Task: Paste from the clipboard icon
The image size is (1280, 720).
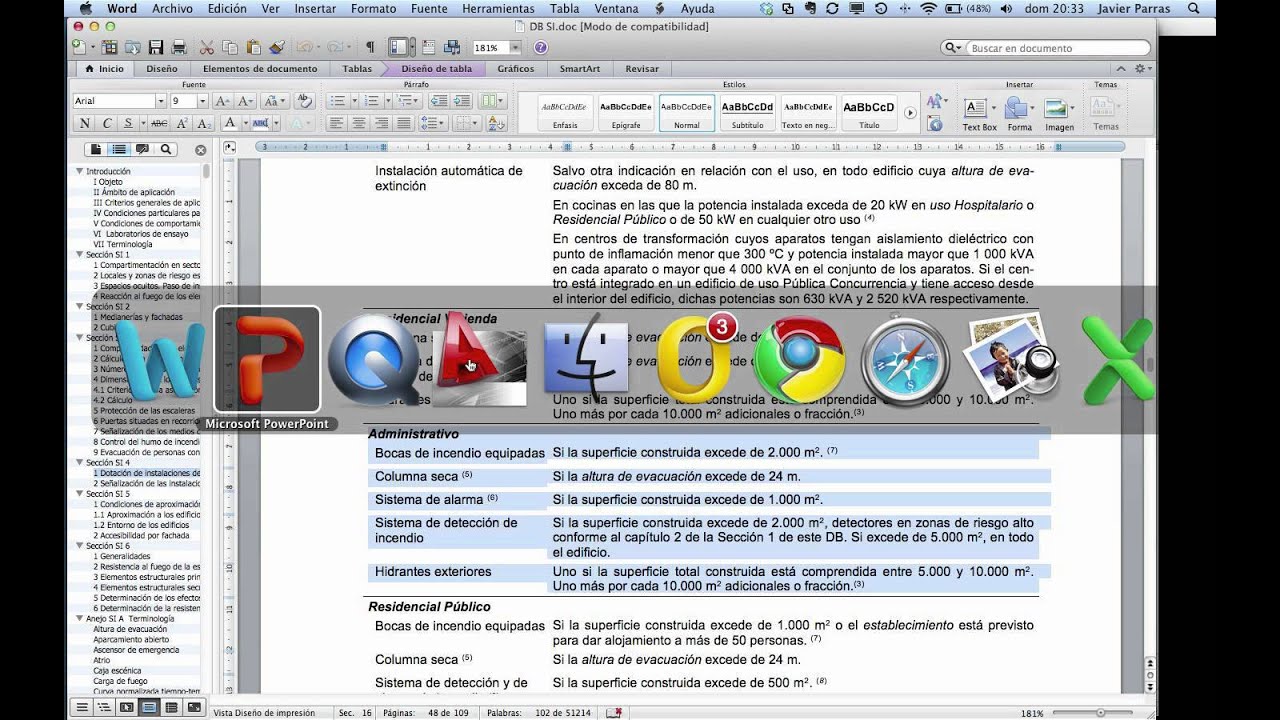Action: point(254,47)
